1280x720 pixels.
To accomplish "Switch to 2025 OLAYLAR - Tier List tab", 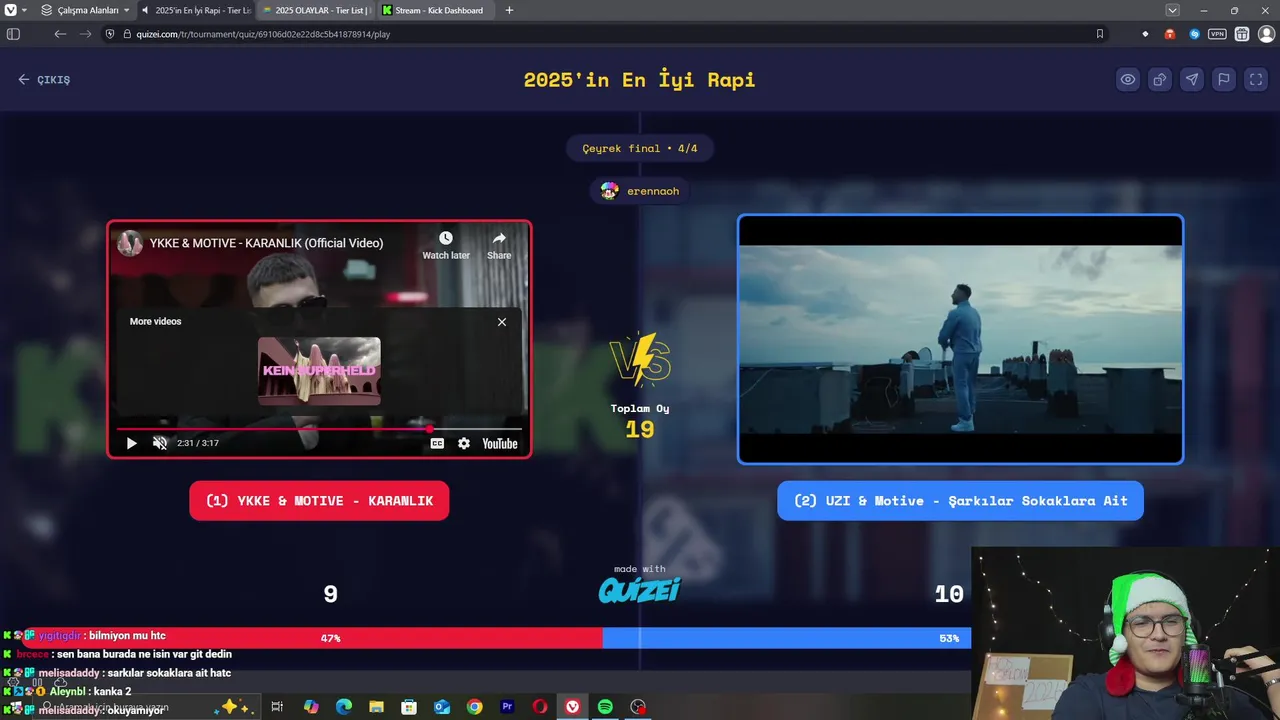I will tap(315, 10).
